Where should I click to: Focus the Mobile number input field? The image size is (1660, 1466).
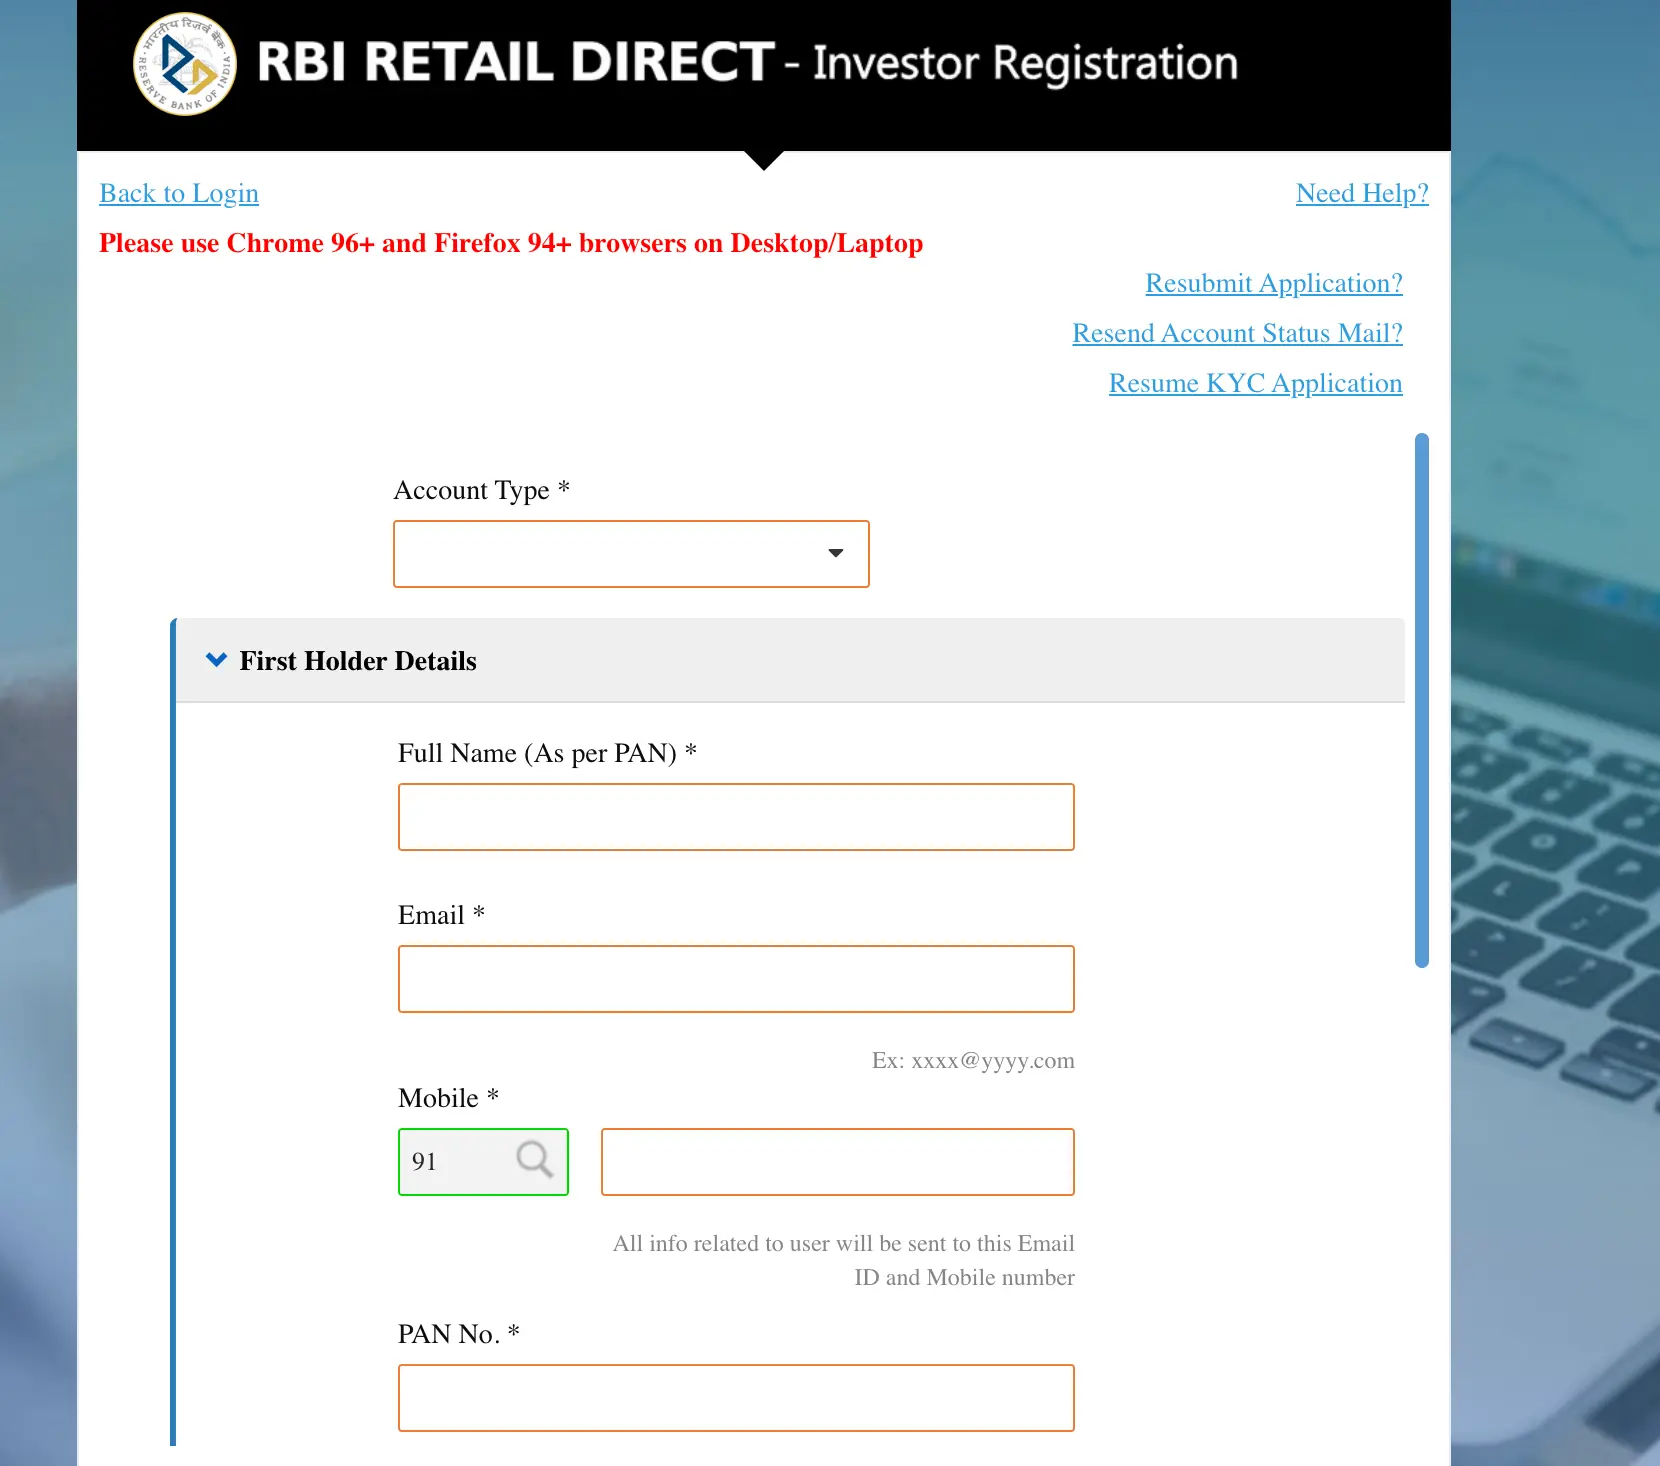tap(838, 1162)
